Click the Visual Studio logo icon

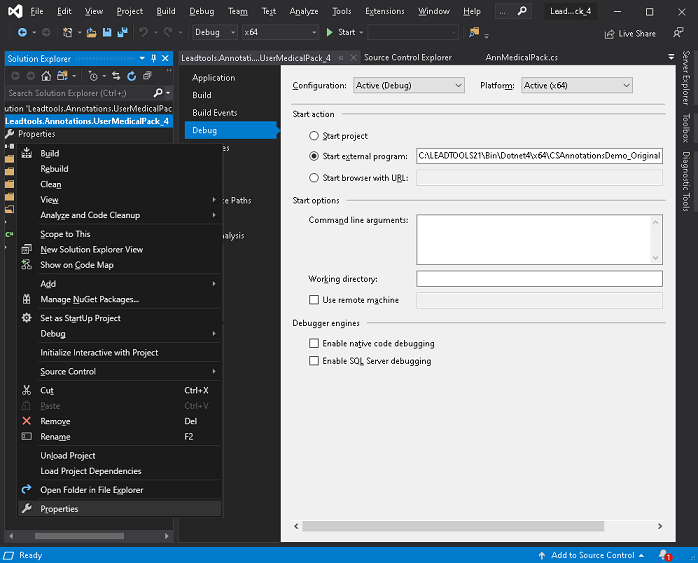[15, 11]
